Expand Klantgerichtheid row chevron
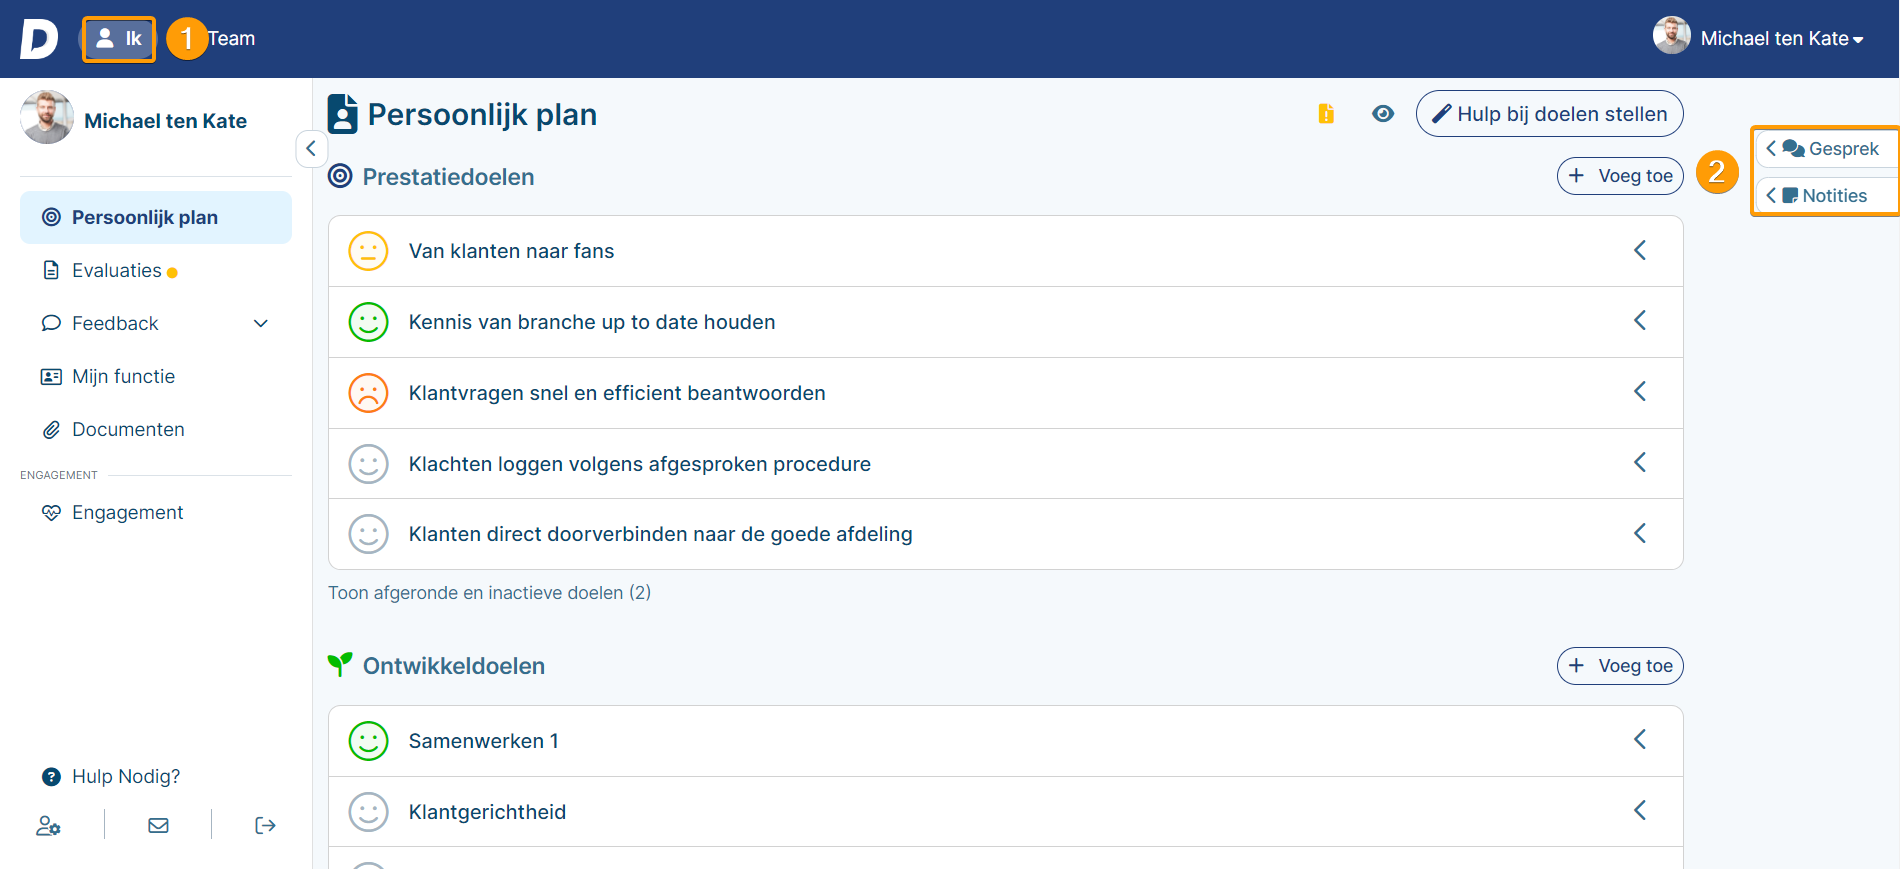Screen dimensions: 1900x869 pos(1640,810)
